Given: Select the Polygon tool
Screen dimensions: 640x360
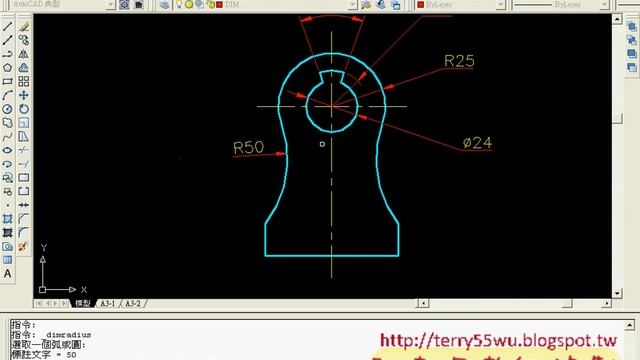Looking at the screenshot, I should coord(7,68).
